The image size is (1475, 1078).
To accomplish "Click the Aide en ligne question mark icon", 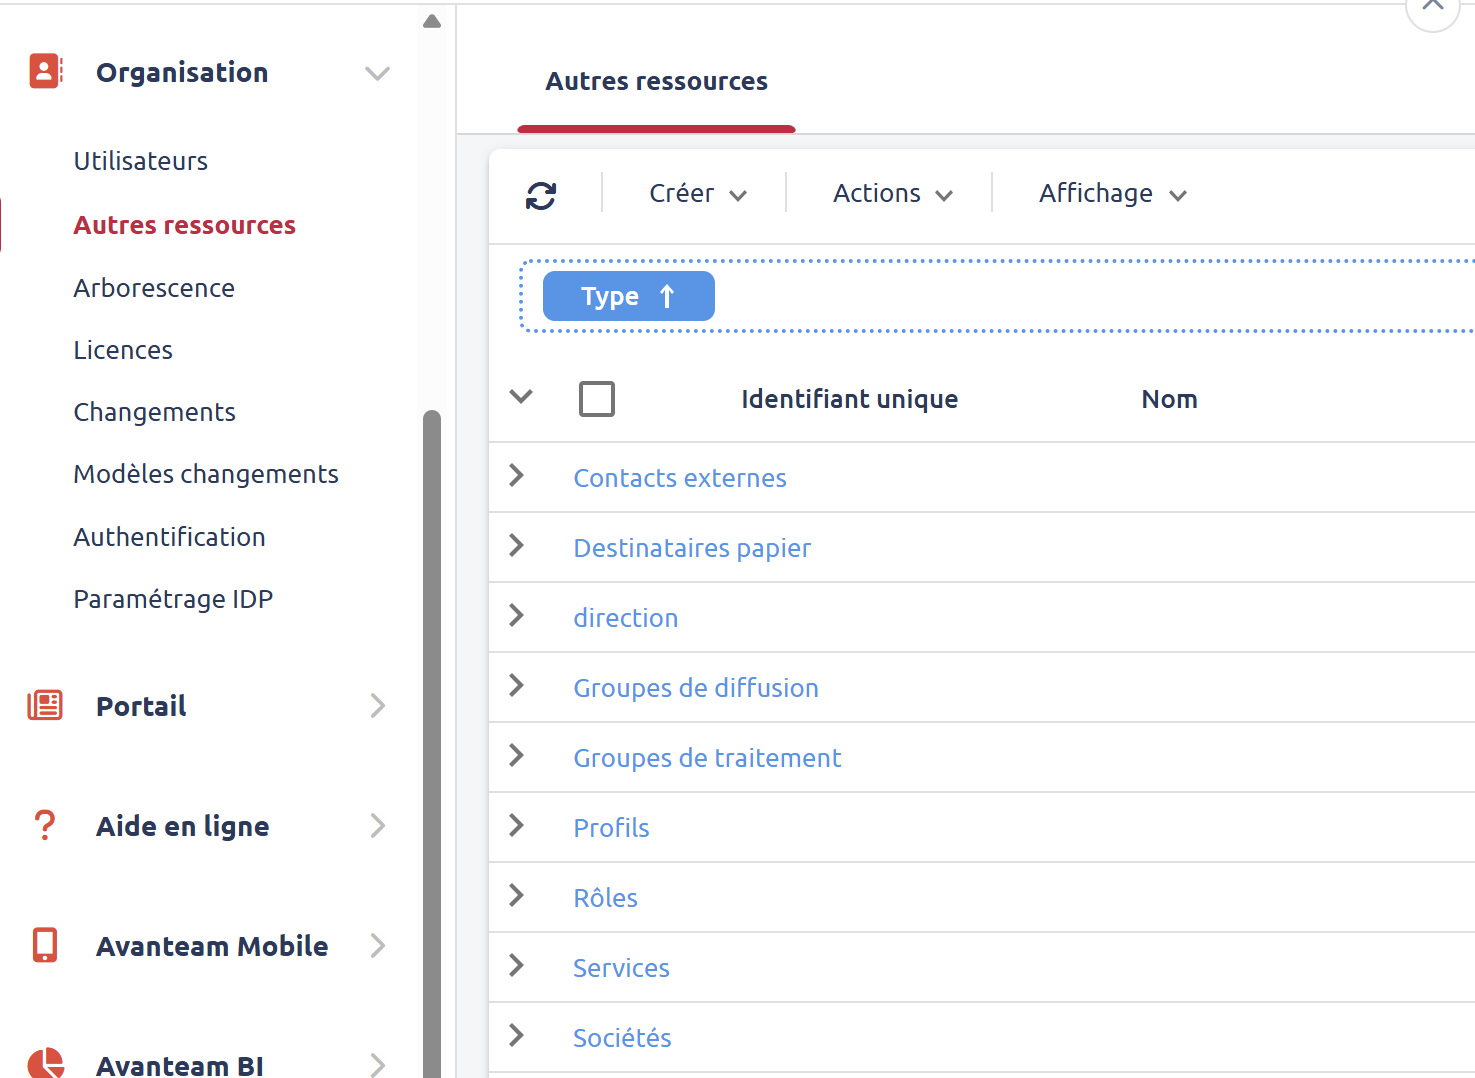I will 44,825.
